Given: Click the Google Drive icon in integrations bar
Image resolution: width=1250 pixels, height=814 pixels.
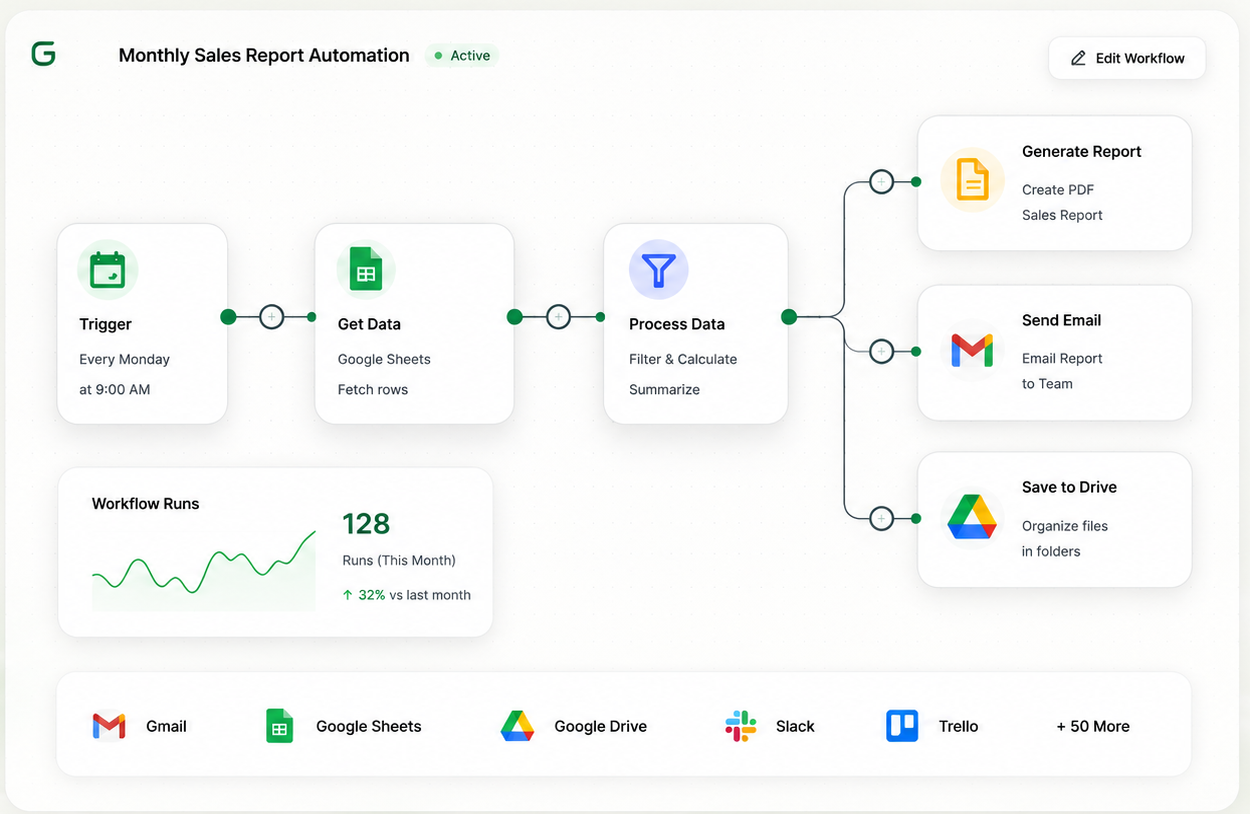Looking at the screenshot, I should click(x=517, y=726).
